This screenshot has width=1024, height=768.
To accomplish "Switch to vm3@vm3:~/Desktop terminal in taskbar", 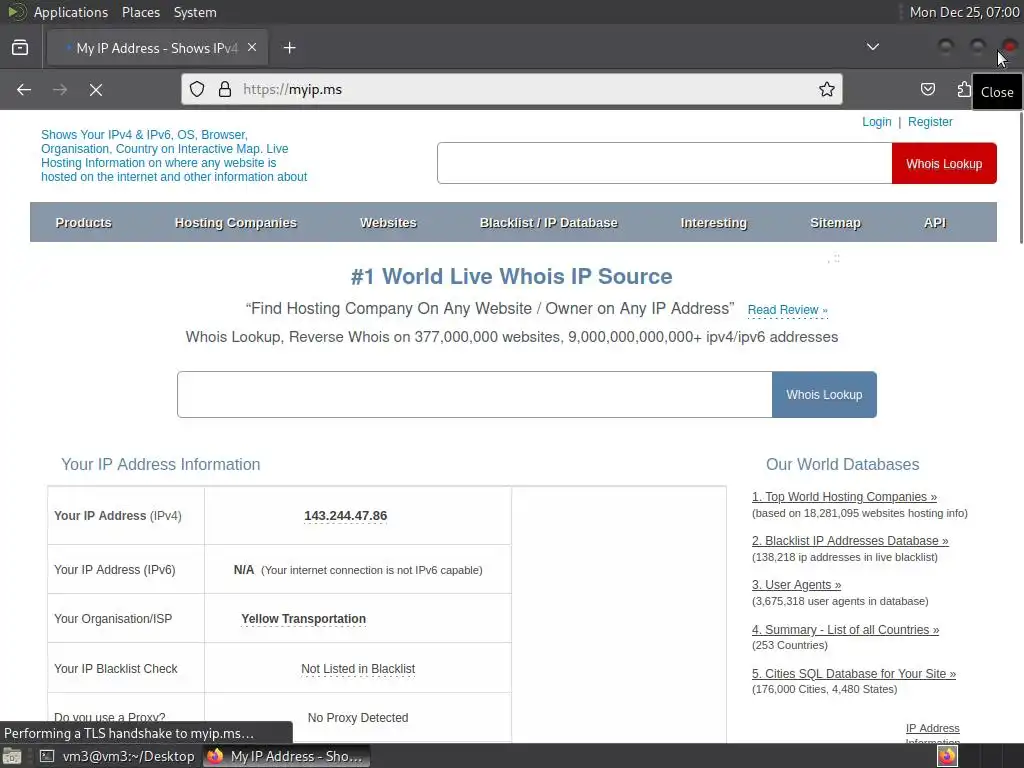I will click(118, 756).
